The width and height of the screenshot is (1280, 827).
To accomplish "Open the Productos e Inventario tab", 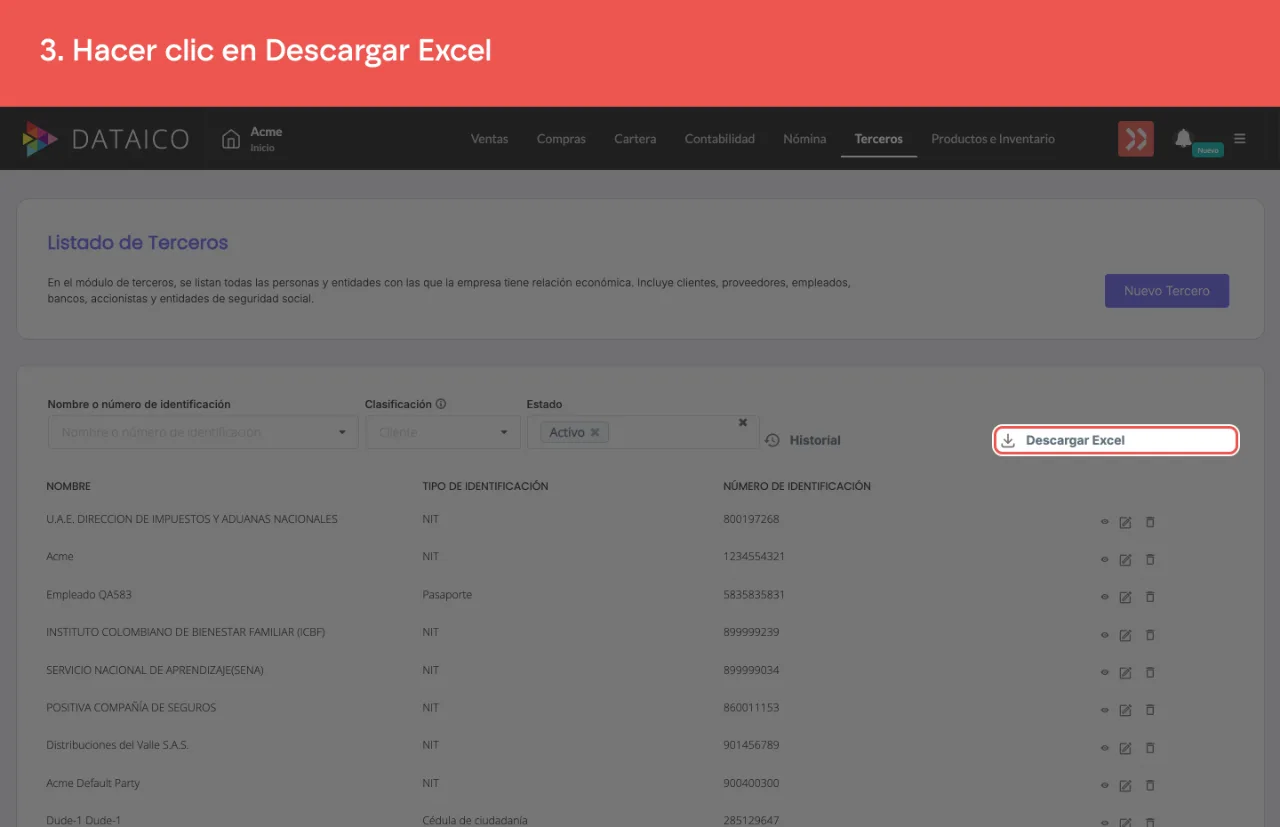I will pos(993,139).
